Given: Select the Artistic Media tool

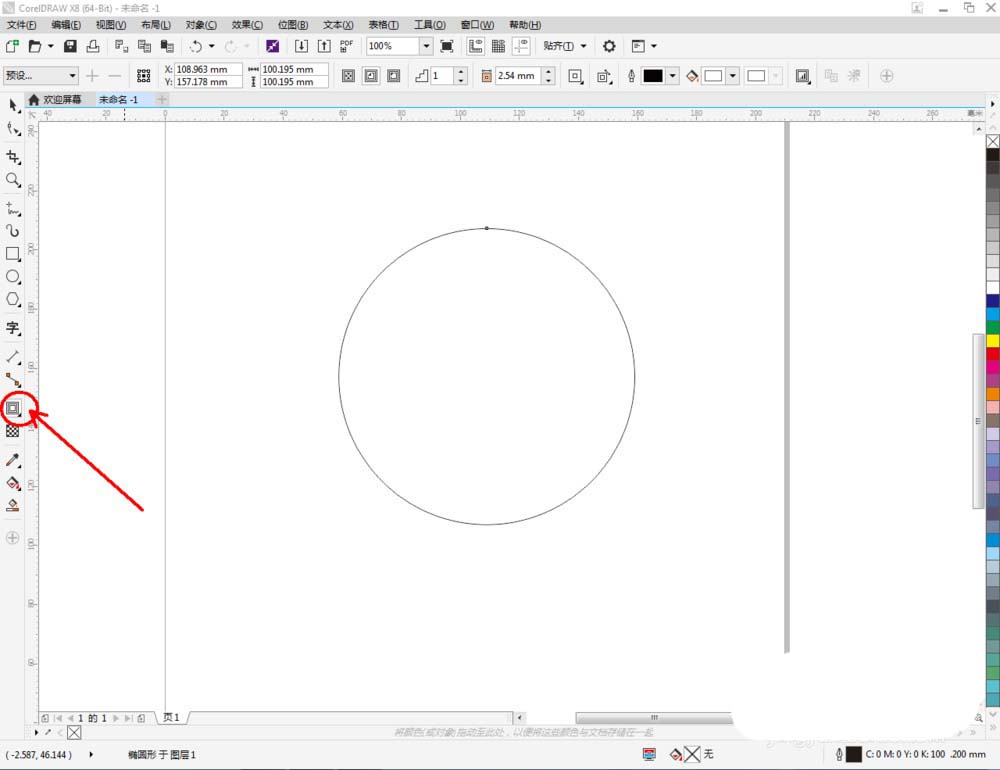Looking at the screenshot, I should click(x=13, y=231).
